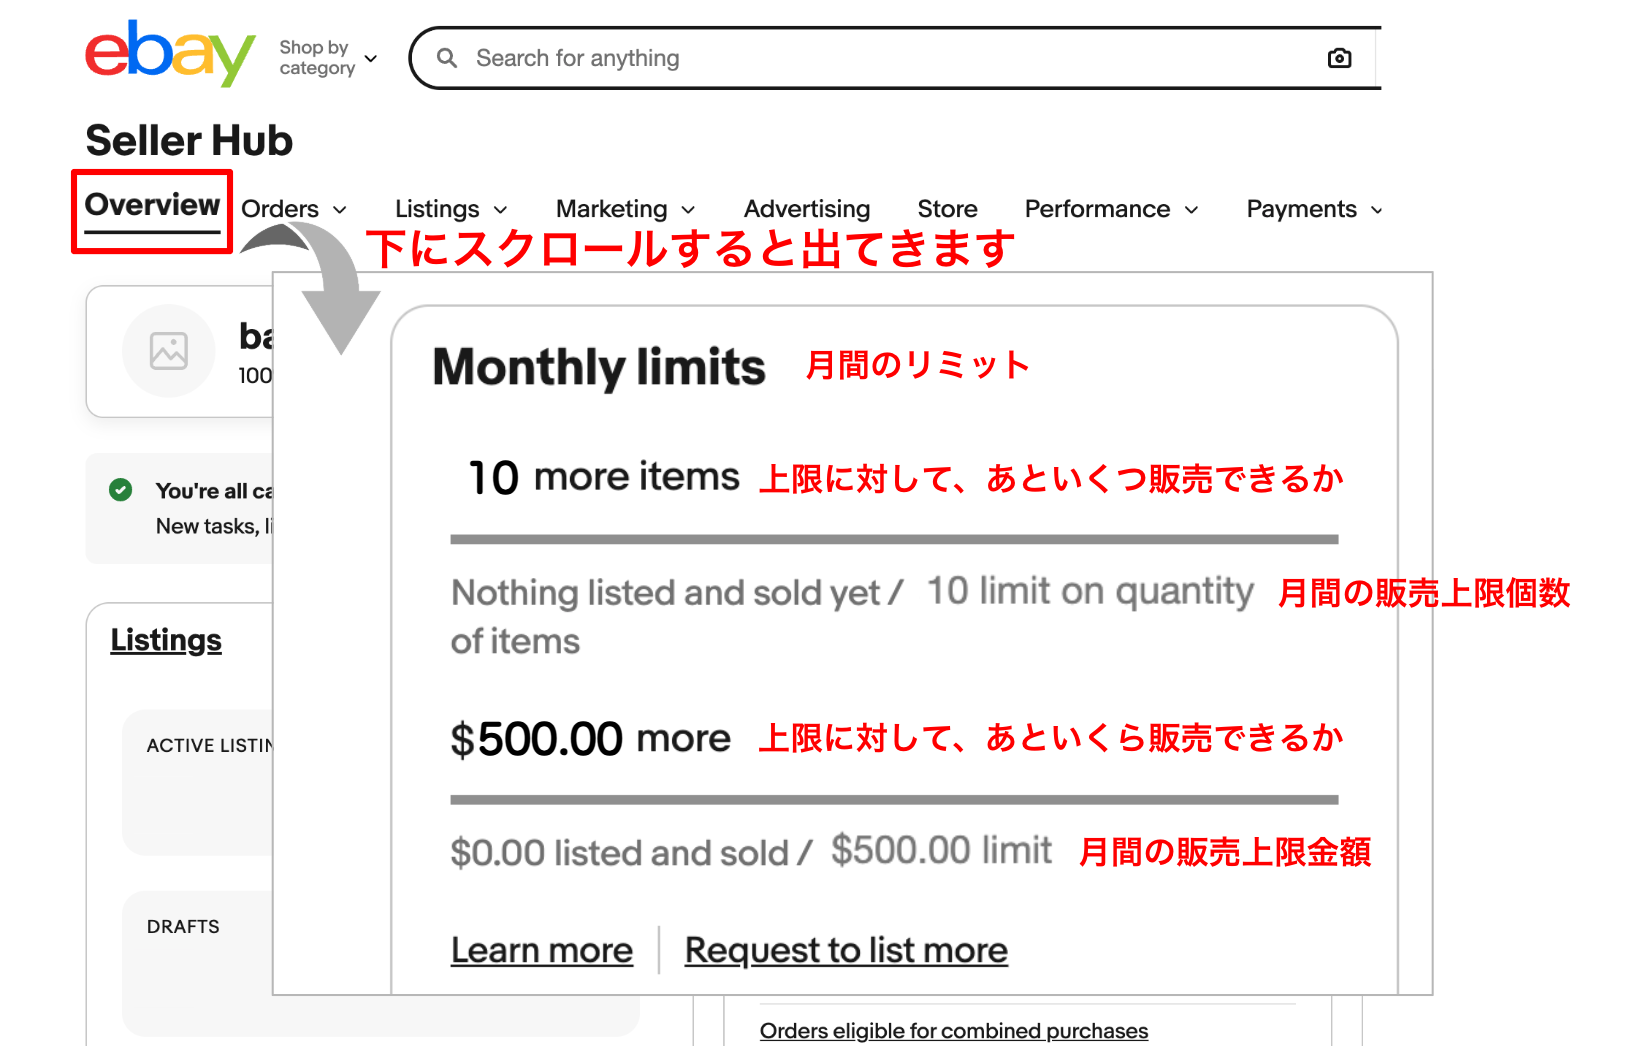Select the Performance tab label
Viewport: 1640px width, 1046px height.
(1097, 209)
